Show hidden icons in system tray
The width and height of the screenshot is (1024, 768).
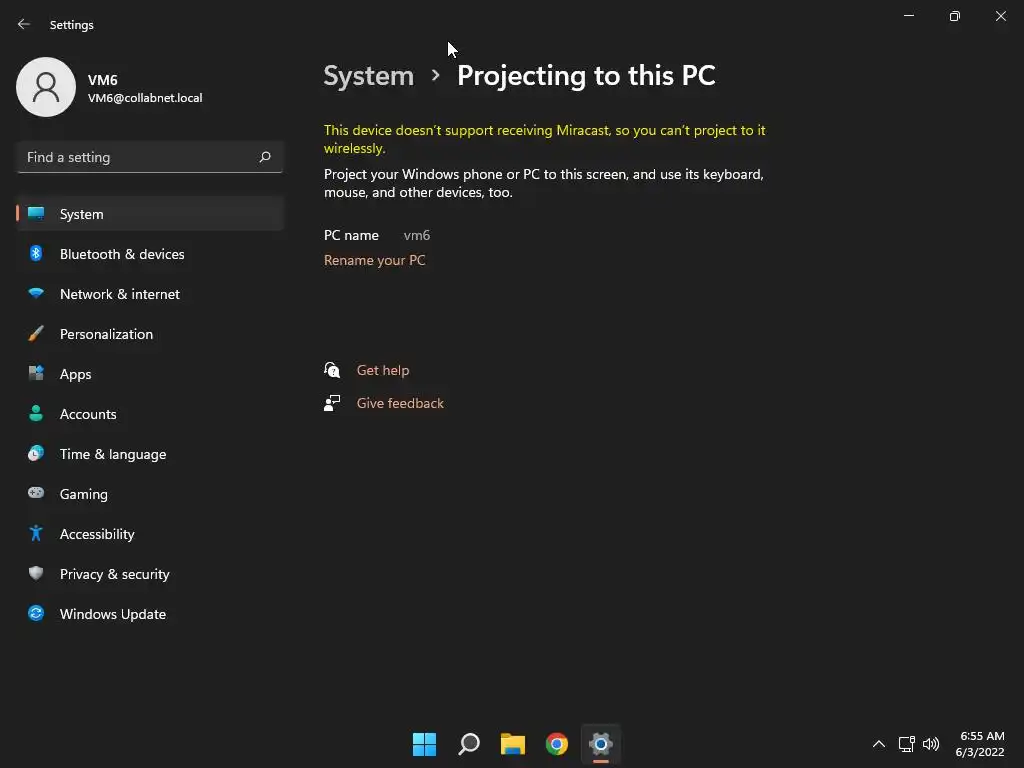click(x=878, y=744)
